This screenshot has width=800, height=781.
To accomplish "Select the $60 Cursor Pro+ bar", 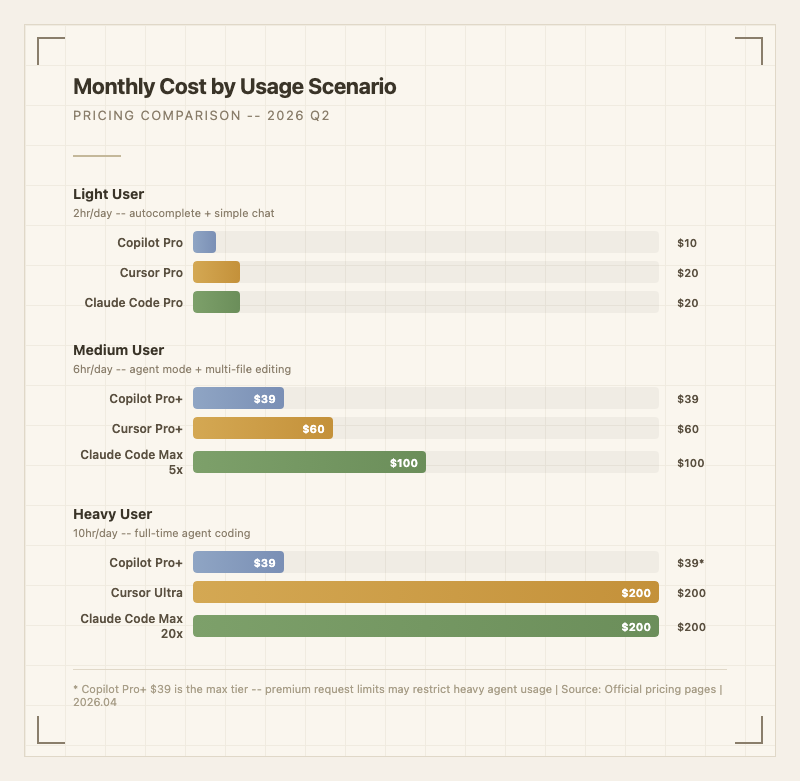I will point(262,428).
